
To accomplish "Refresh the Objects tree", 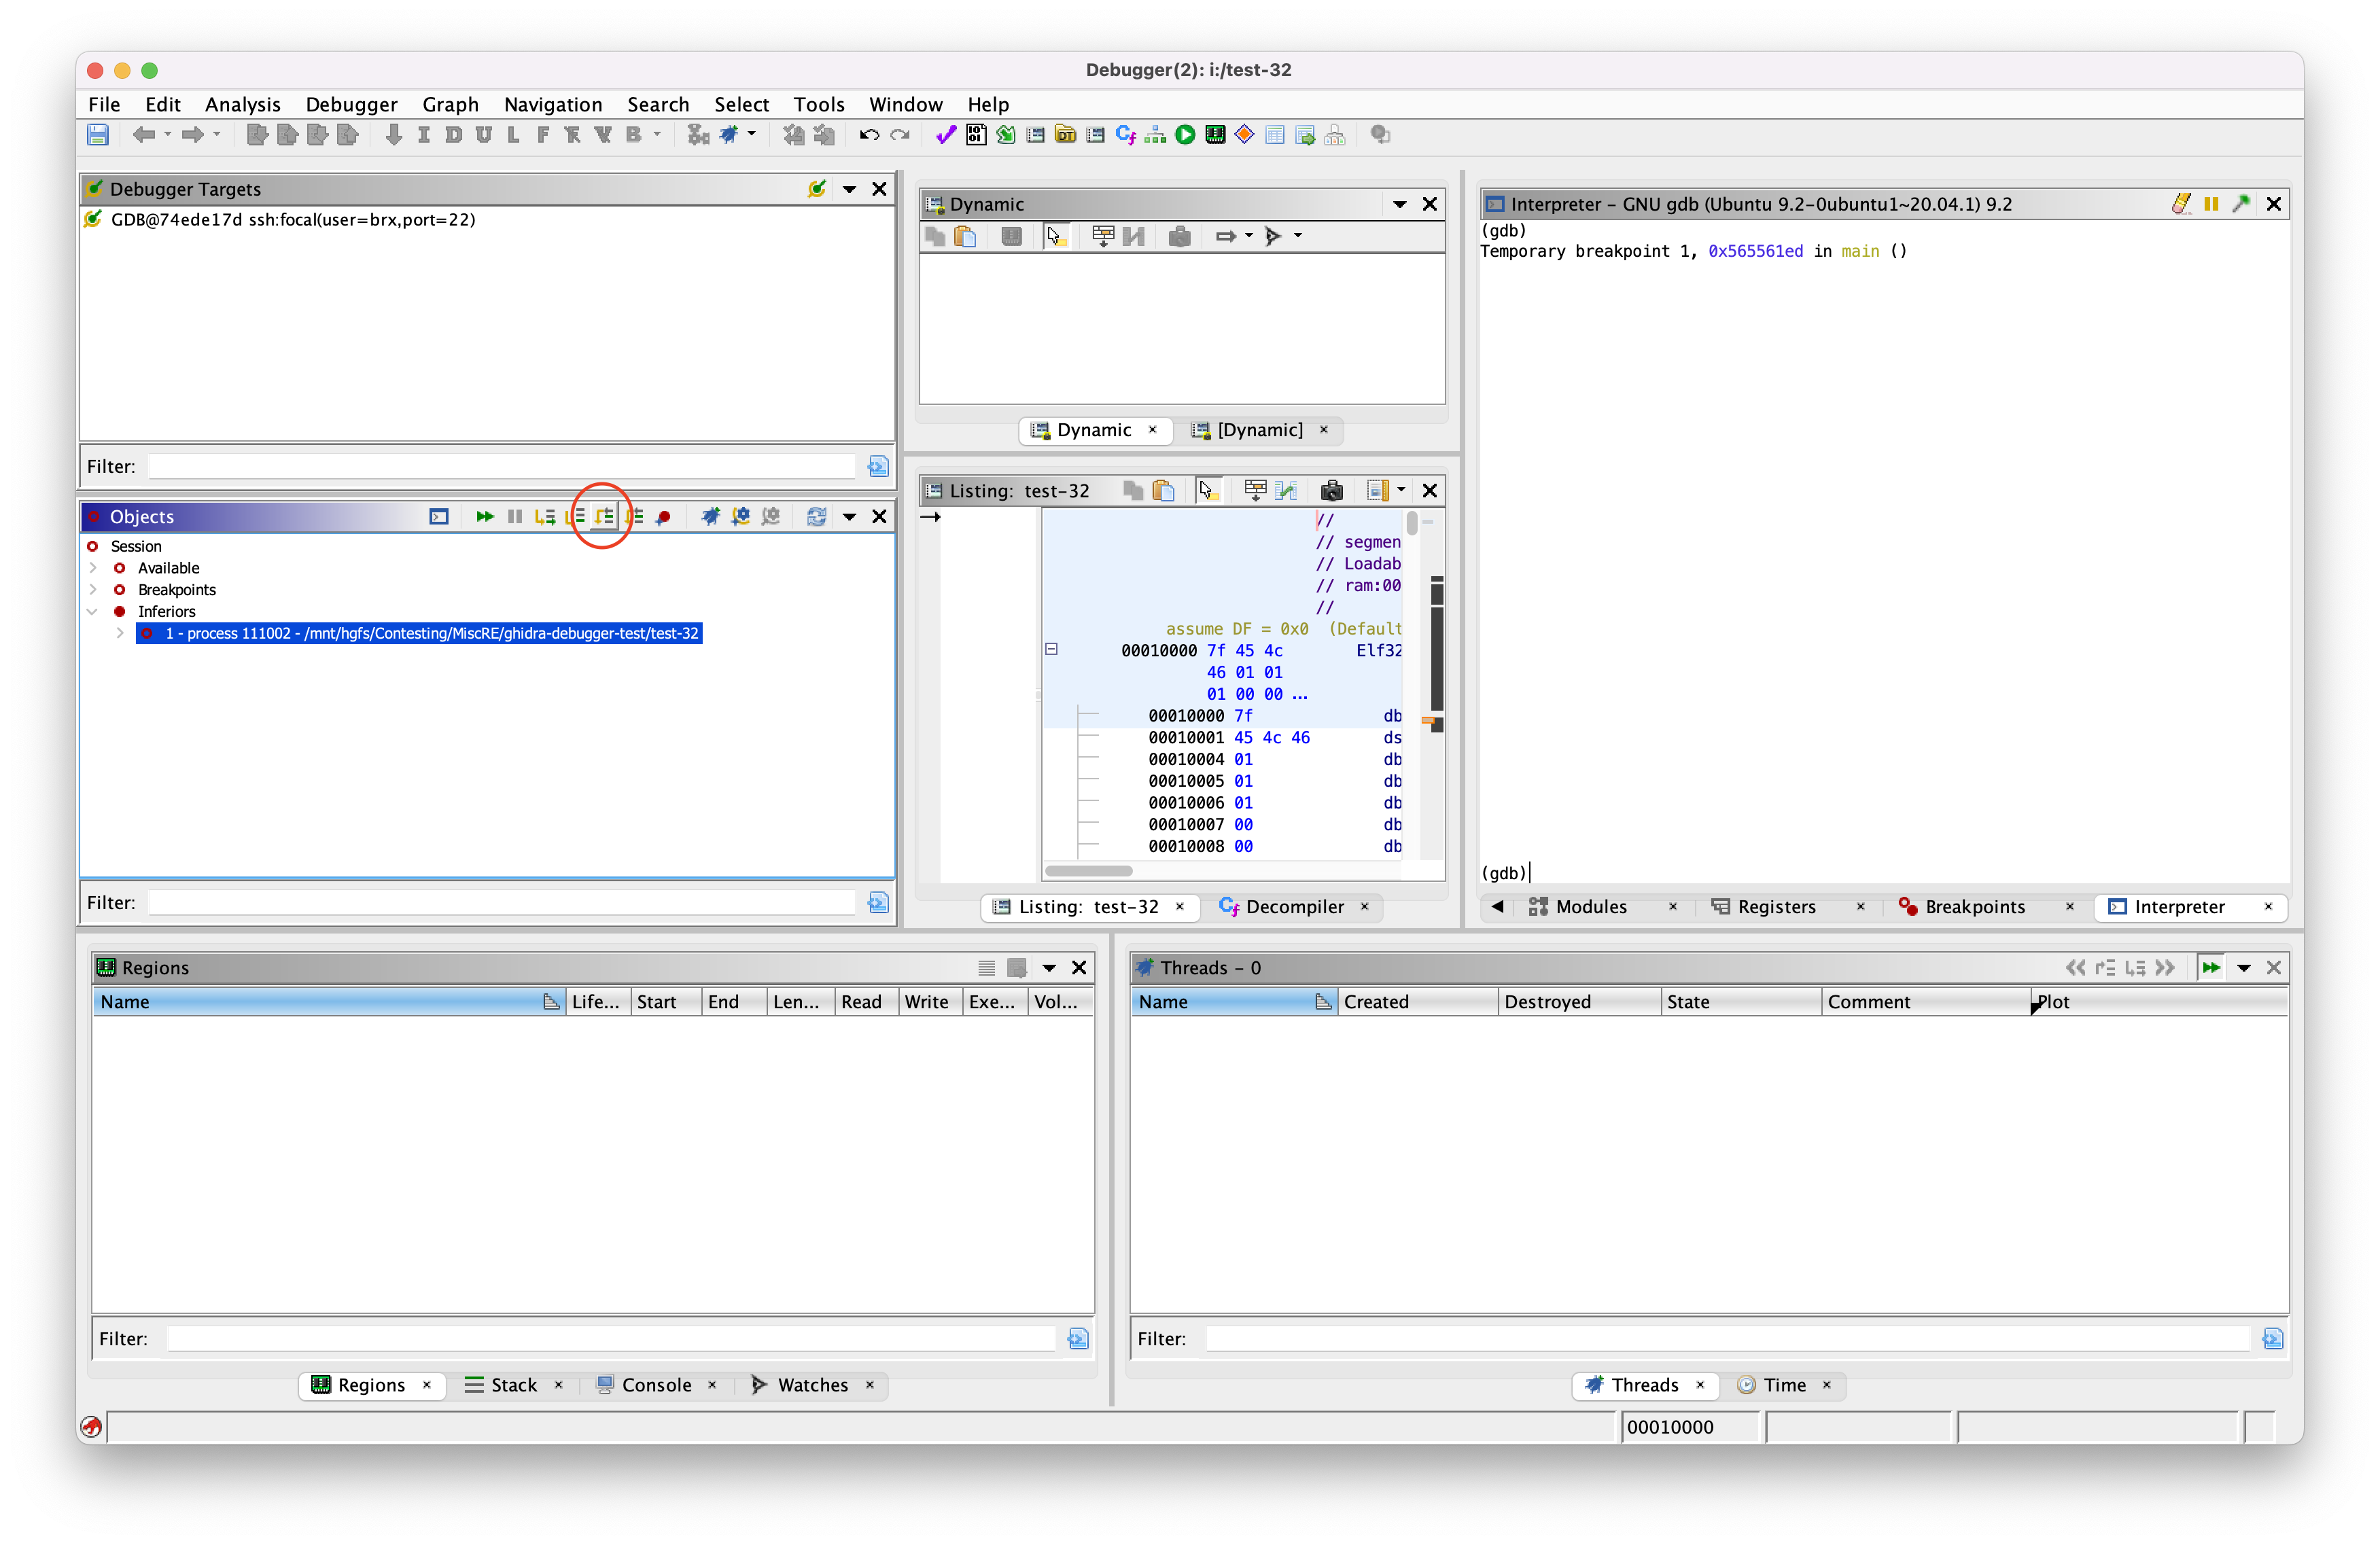I will tap(817, 516).
